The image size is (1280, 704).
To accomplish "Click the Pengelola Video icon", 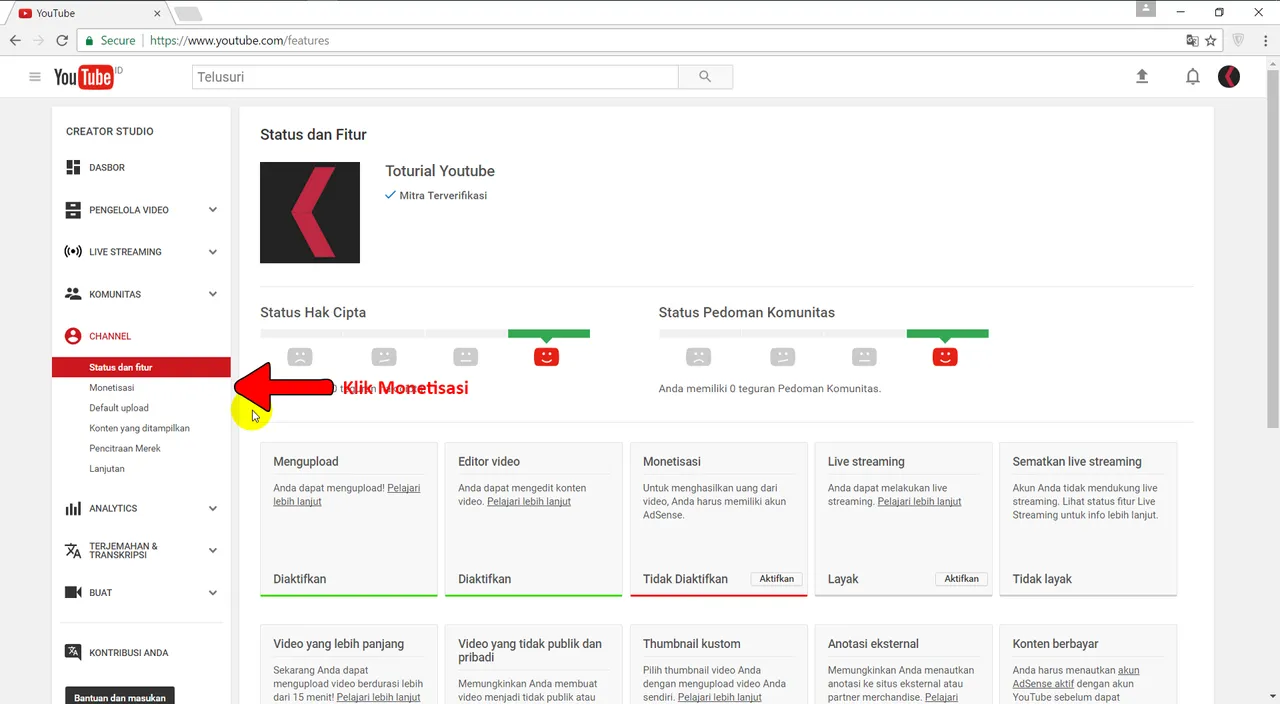I will 73,210.
